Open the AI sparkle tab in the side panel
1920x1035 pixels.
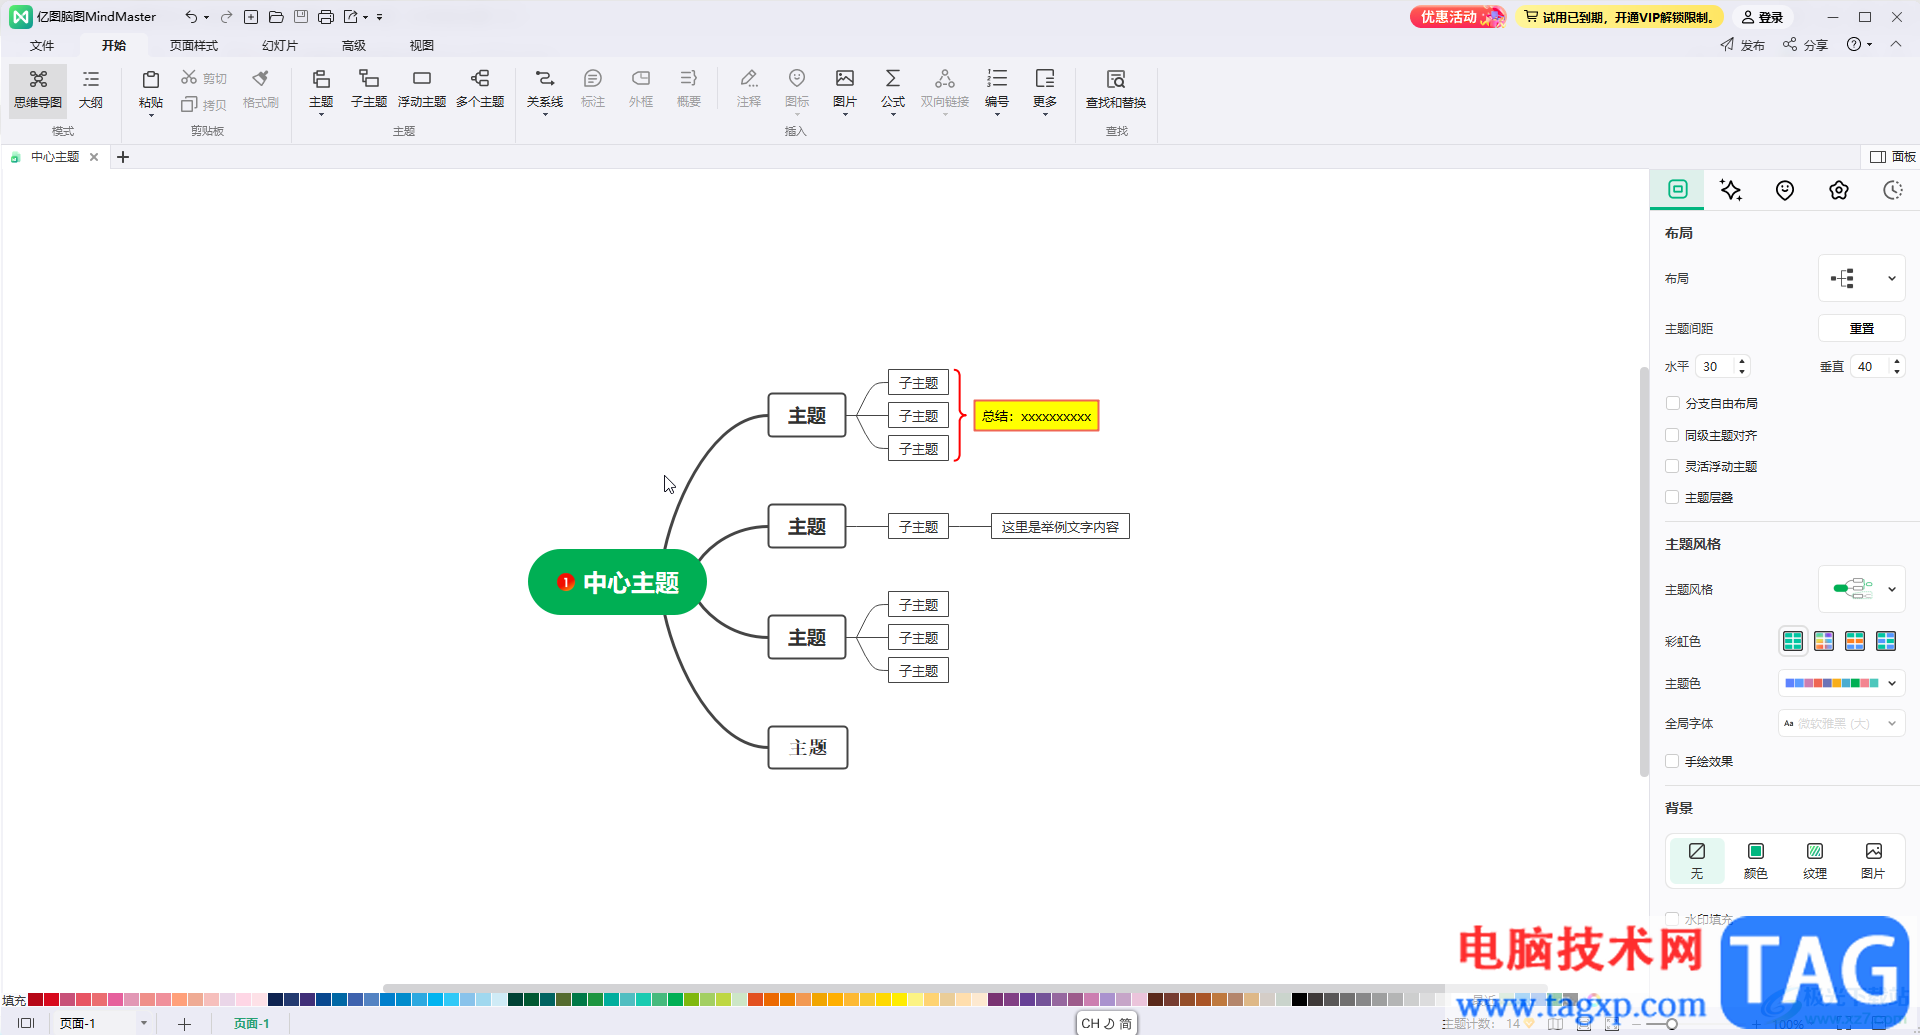1731,190
